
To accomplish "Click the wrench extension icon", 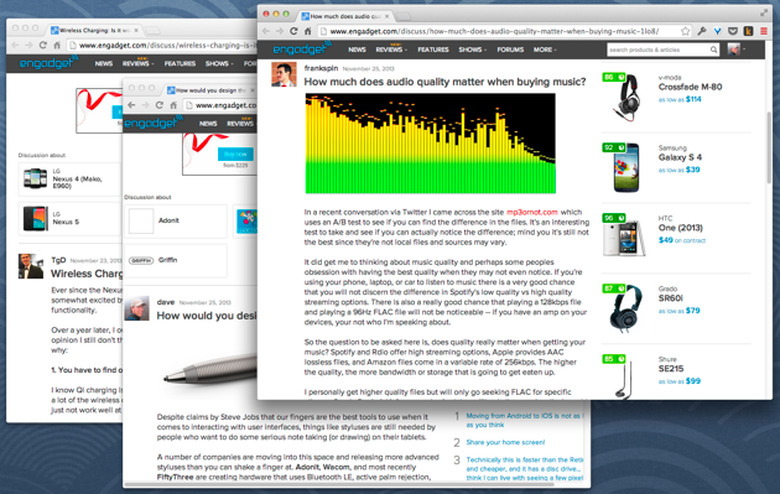I will (x=702, y=31).
